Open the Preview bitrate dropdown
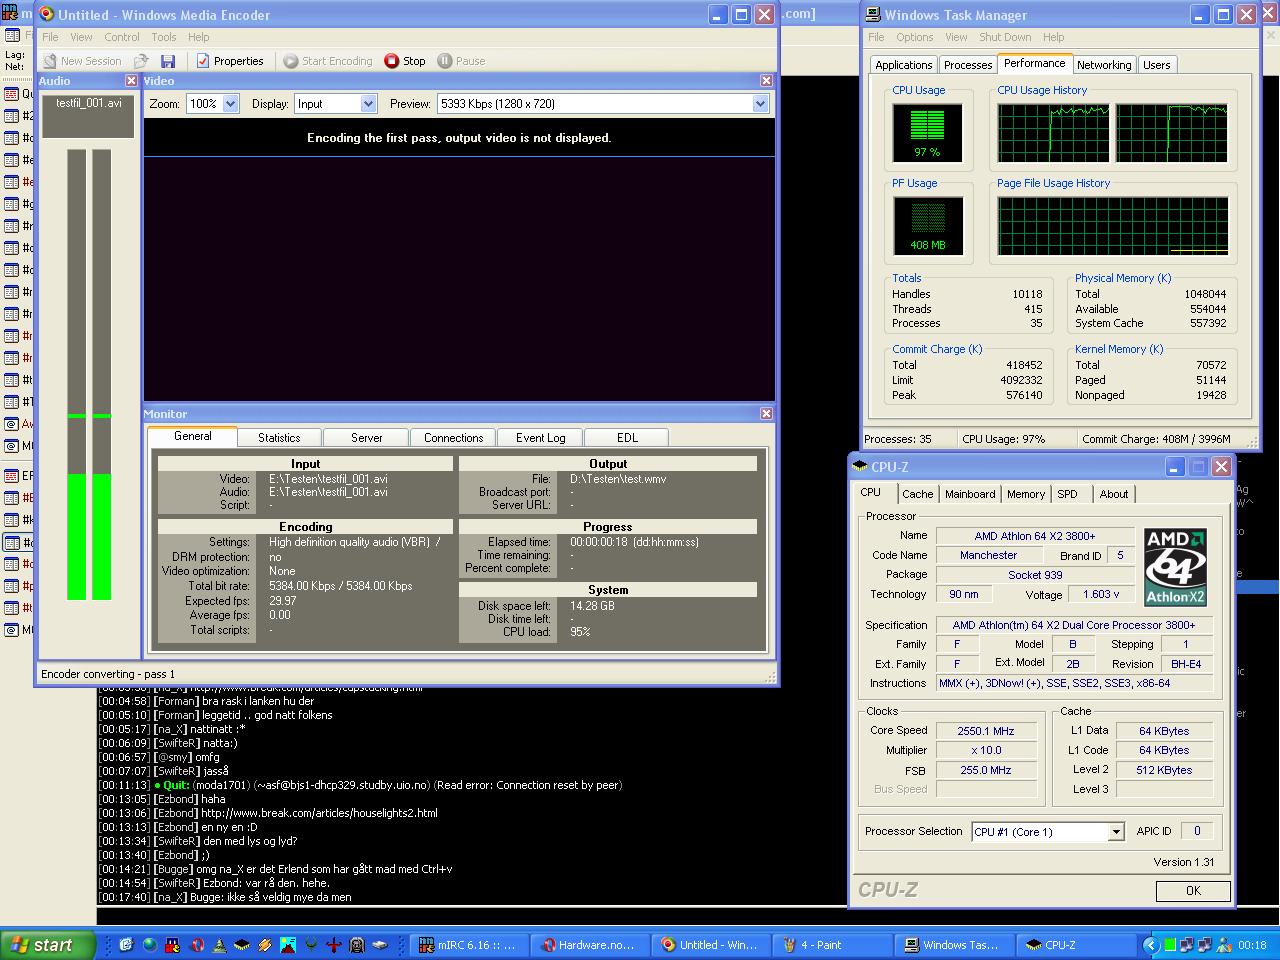Screen dimensions: 1280x960 click(760, 104)
